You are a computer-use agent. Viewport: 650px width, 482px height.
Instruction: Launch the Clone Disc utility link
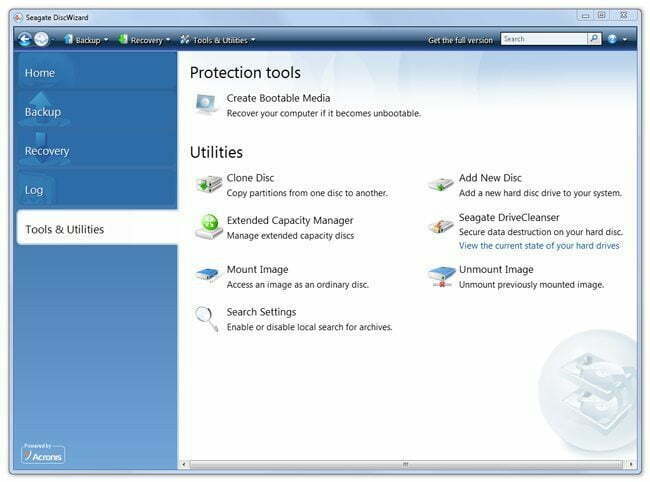250,178
